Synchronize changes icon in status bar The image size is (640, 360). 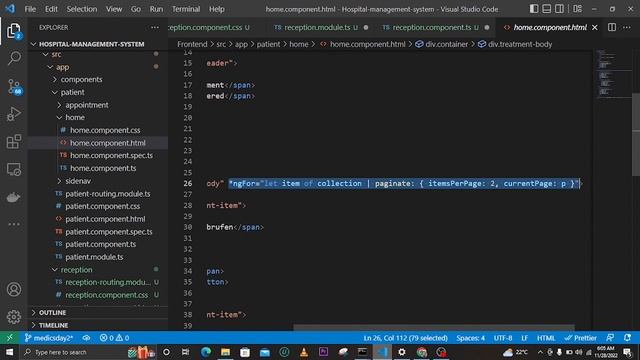pyautogui.click(x=86, y=338)
